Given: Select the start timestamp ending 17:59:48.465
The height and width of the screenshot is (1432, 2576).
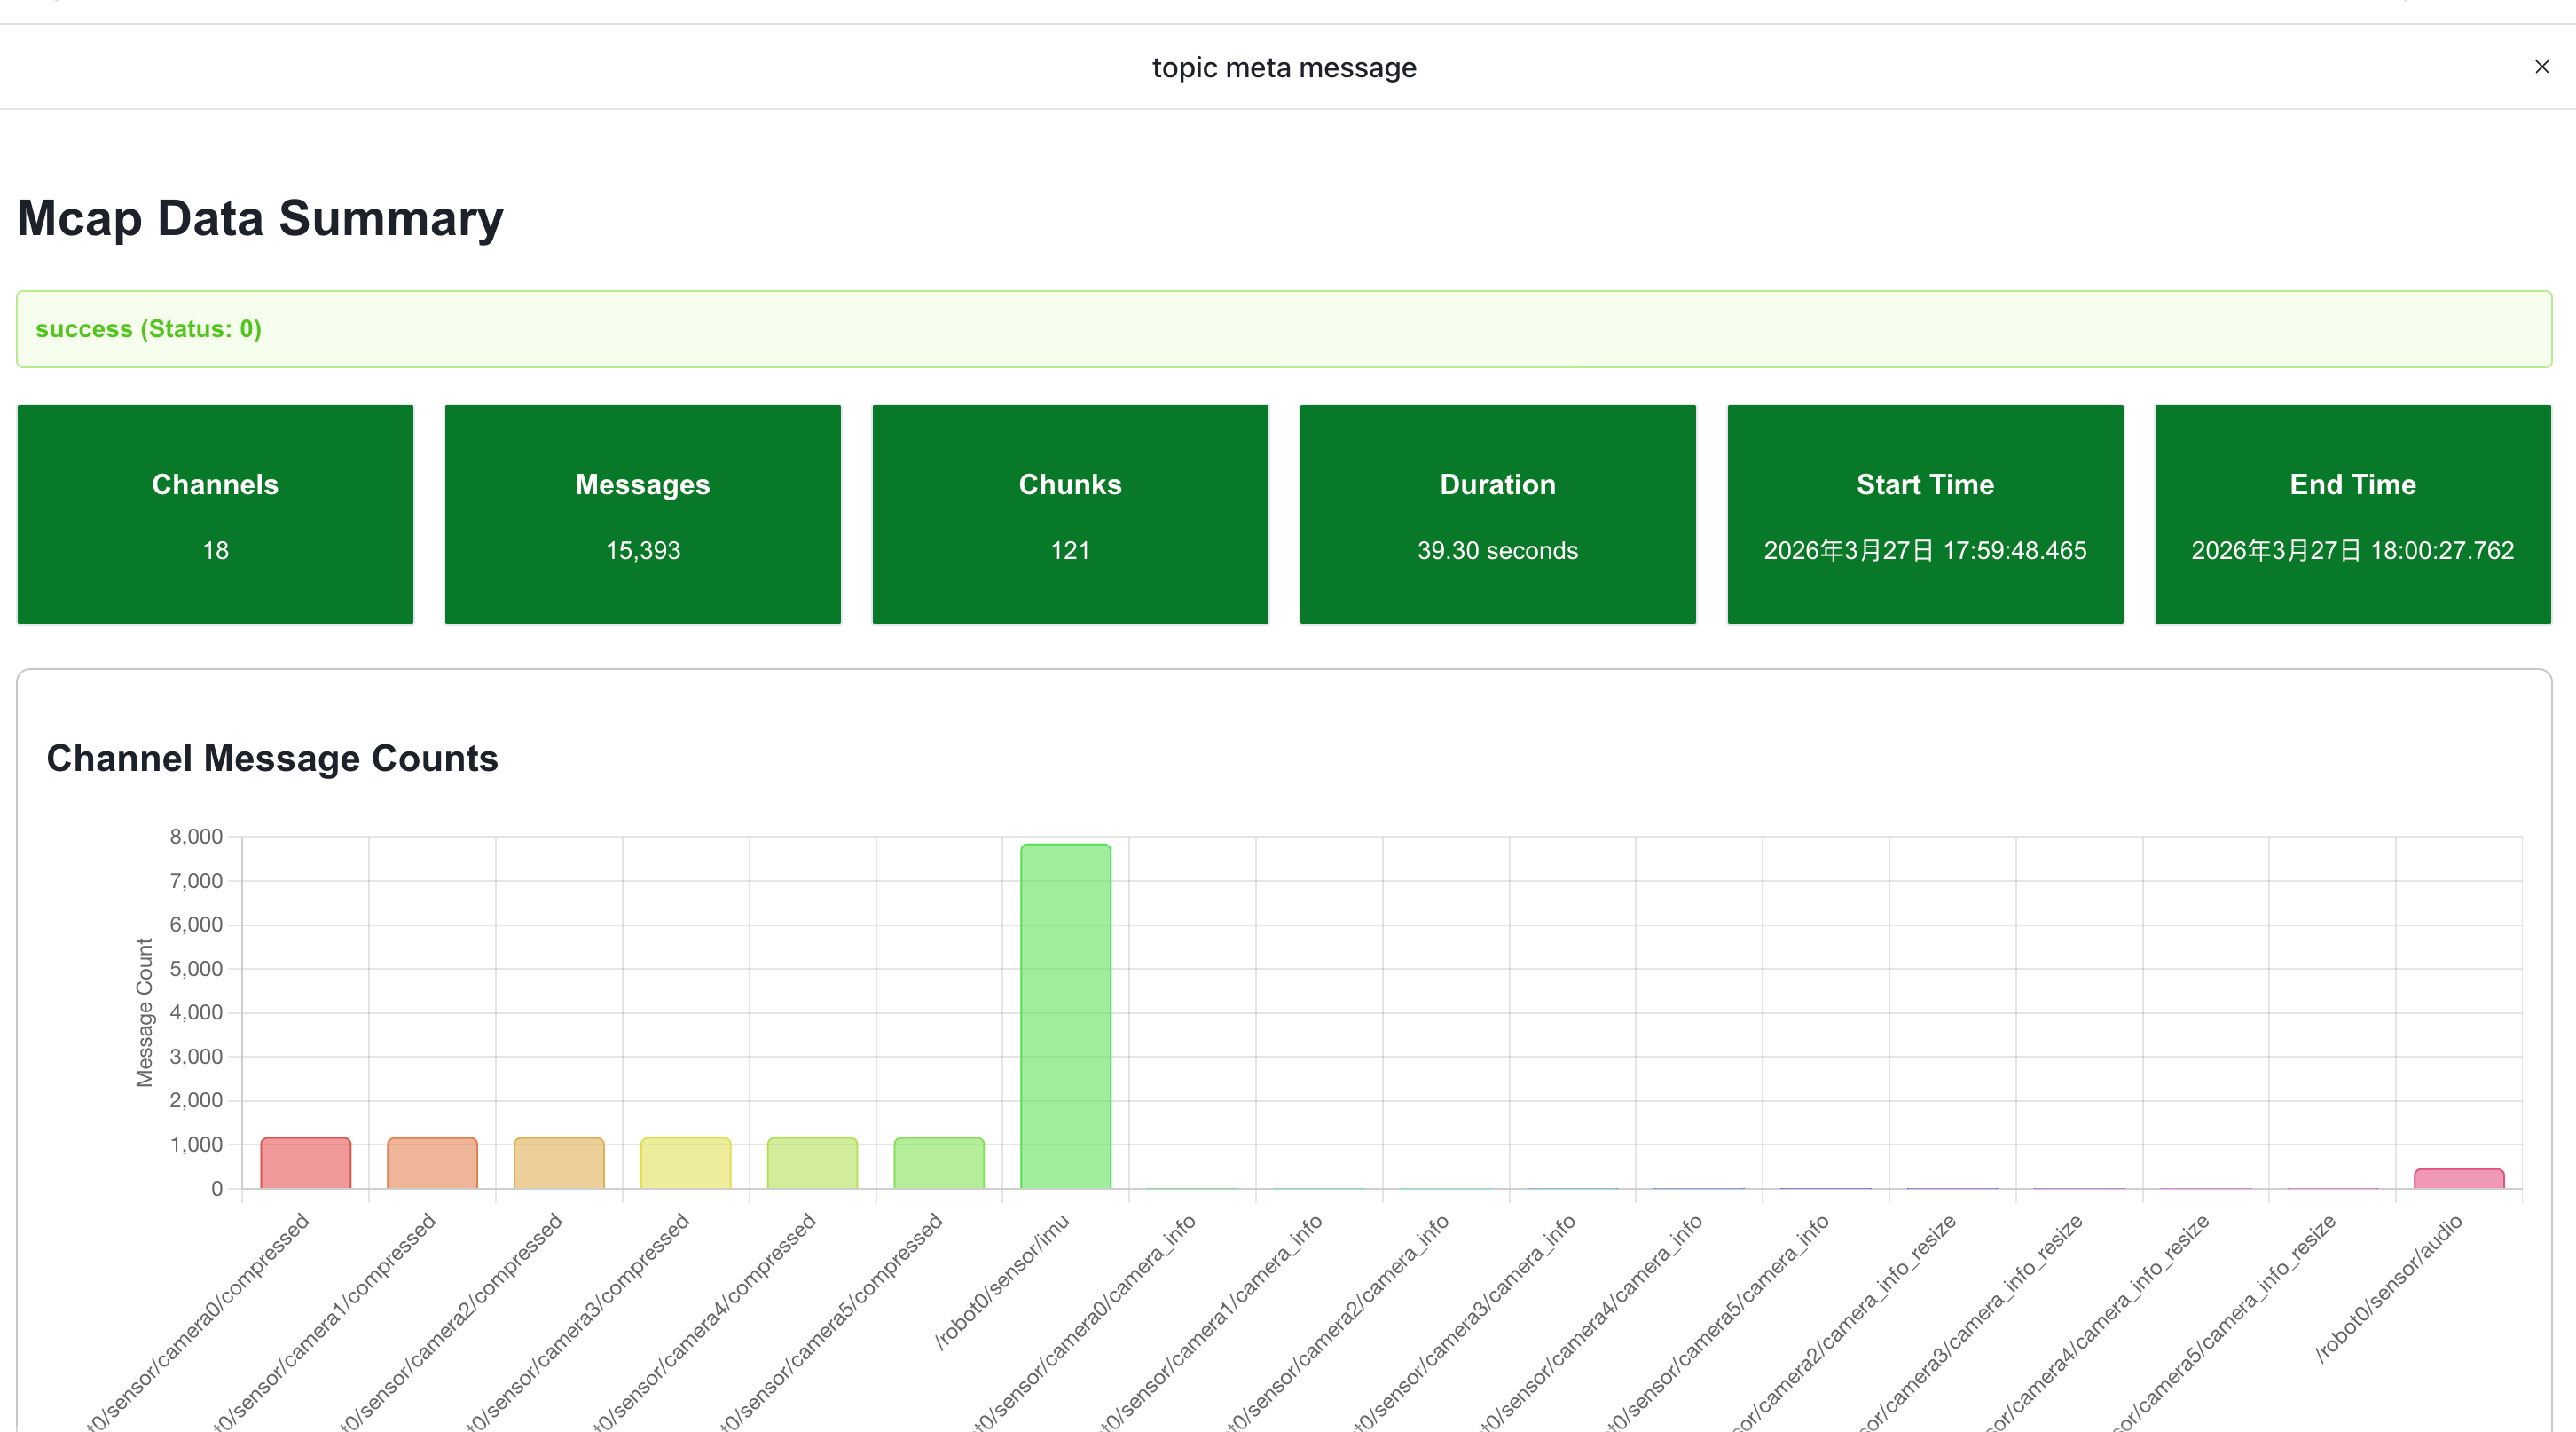Looking at the screenshot, I should [1925, 550].
